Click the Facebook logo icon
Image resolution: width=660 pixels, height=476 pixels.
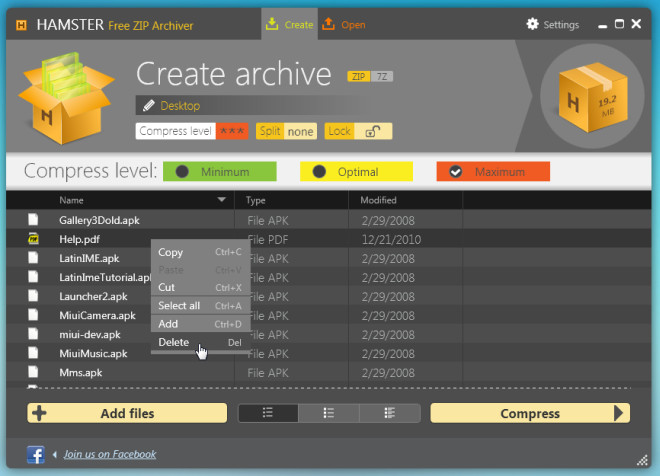click(x=36, y=455)
